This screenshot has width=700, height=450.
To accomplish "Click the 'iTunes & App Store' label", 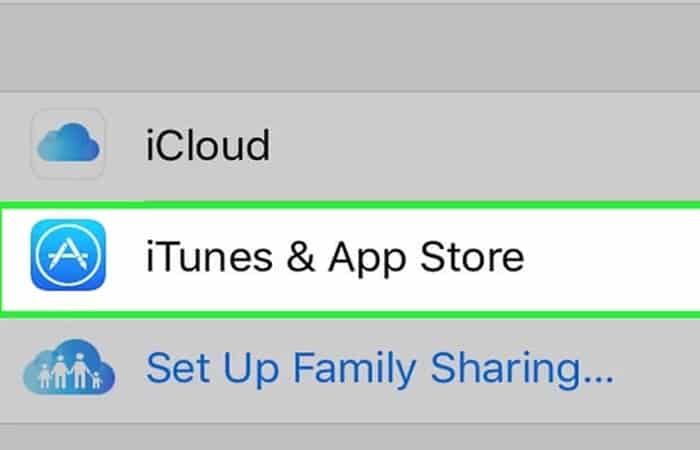I will [x=335, y=256].
